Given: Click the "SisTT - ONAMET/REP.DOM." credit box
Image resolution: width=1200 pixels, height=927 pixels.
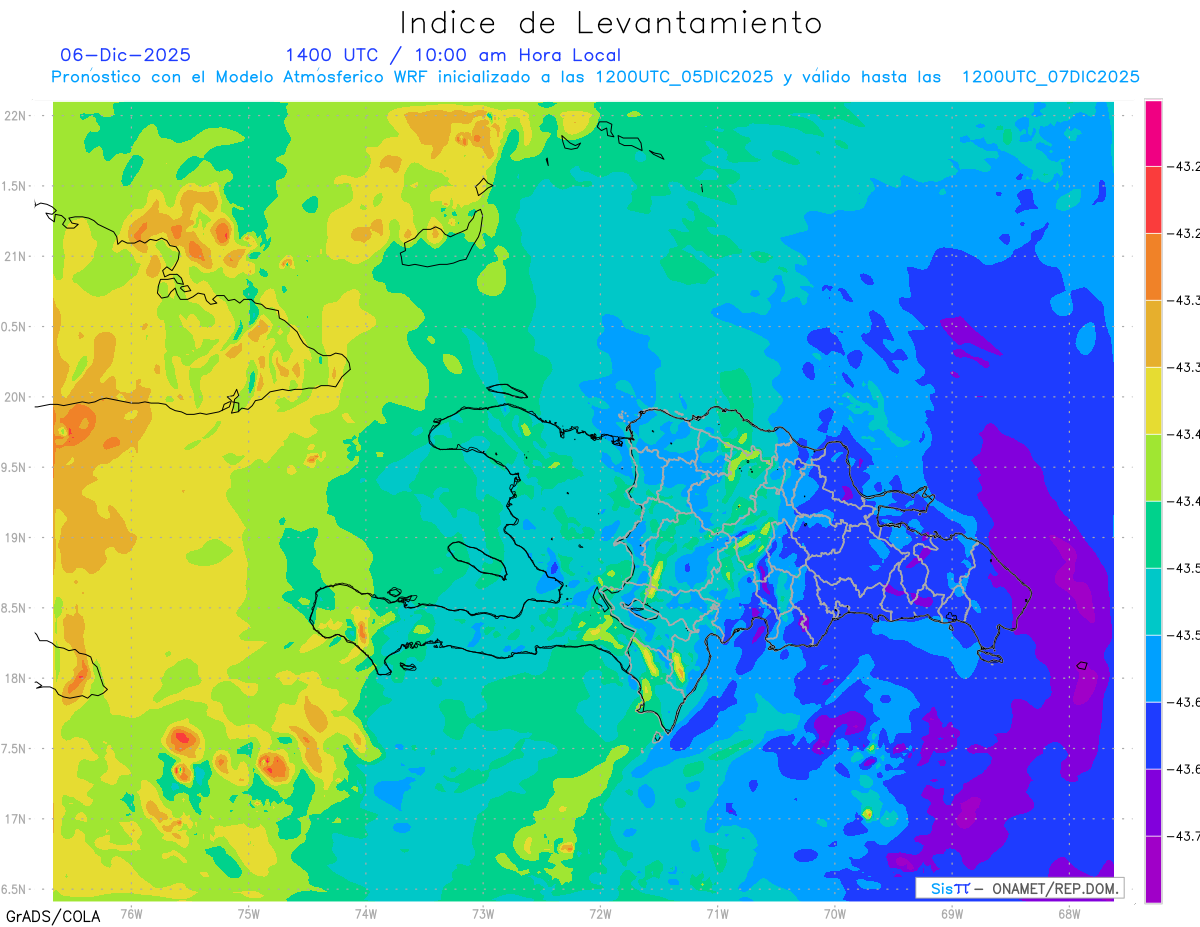Looking at the screenshot, I should point(1018,888).
